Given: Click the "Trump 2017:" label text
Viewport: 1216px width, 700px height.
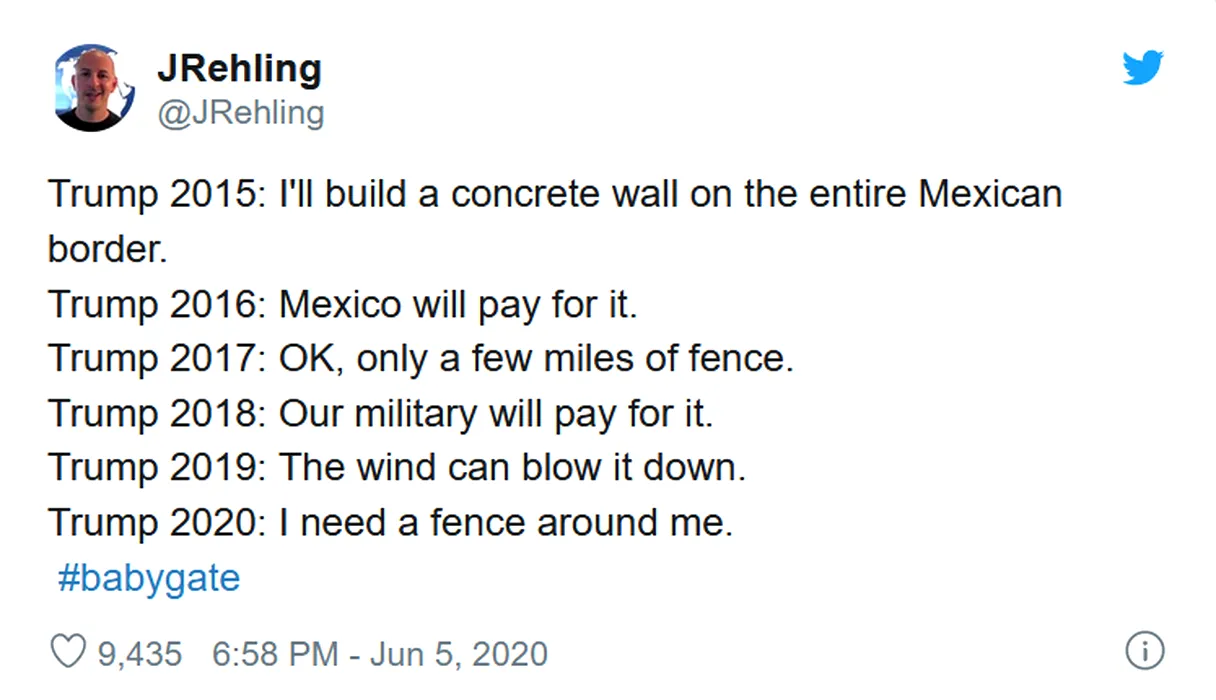Looking at the screenshot, I should pos(157,358).
